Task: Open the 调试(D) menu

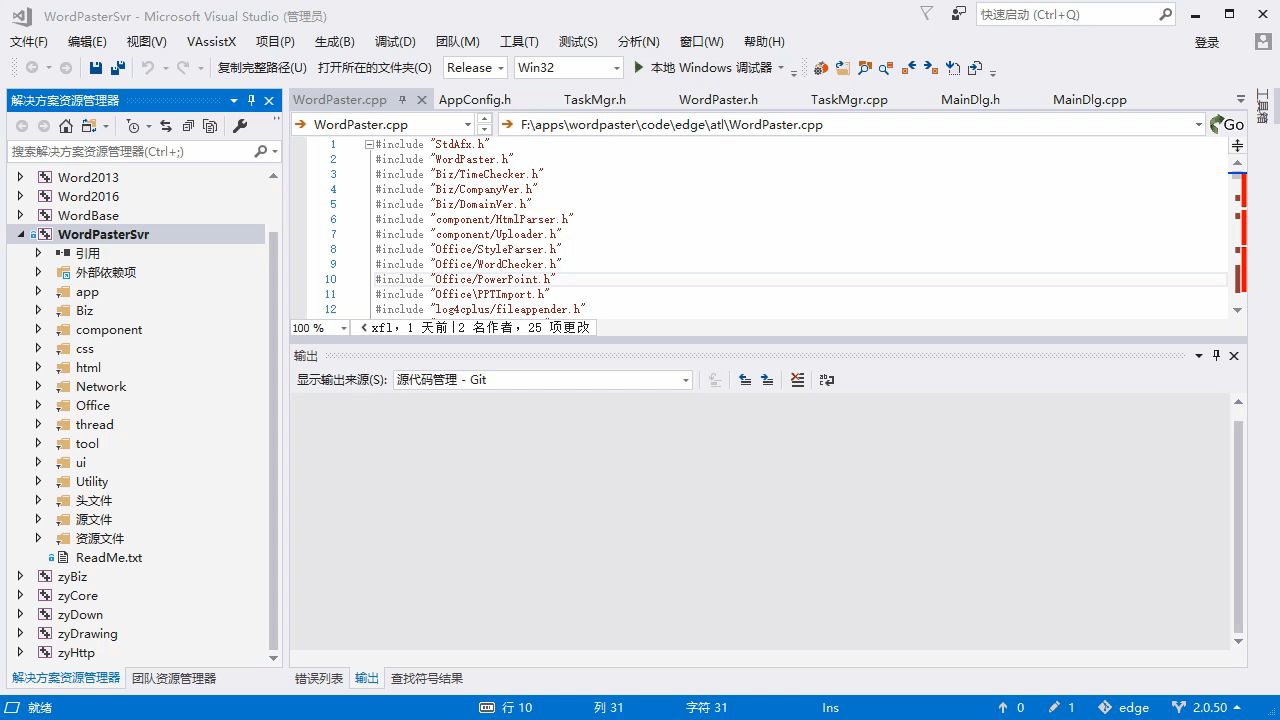Action: click(395, 42)
